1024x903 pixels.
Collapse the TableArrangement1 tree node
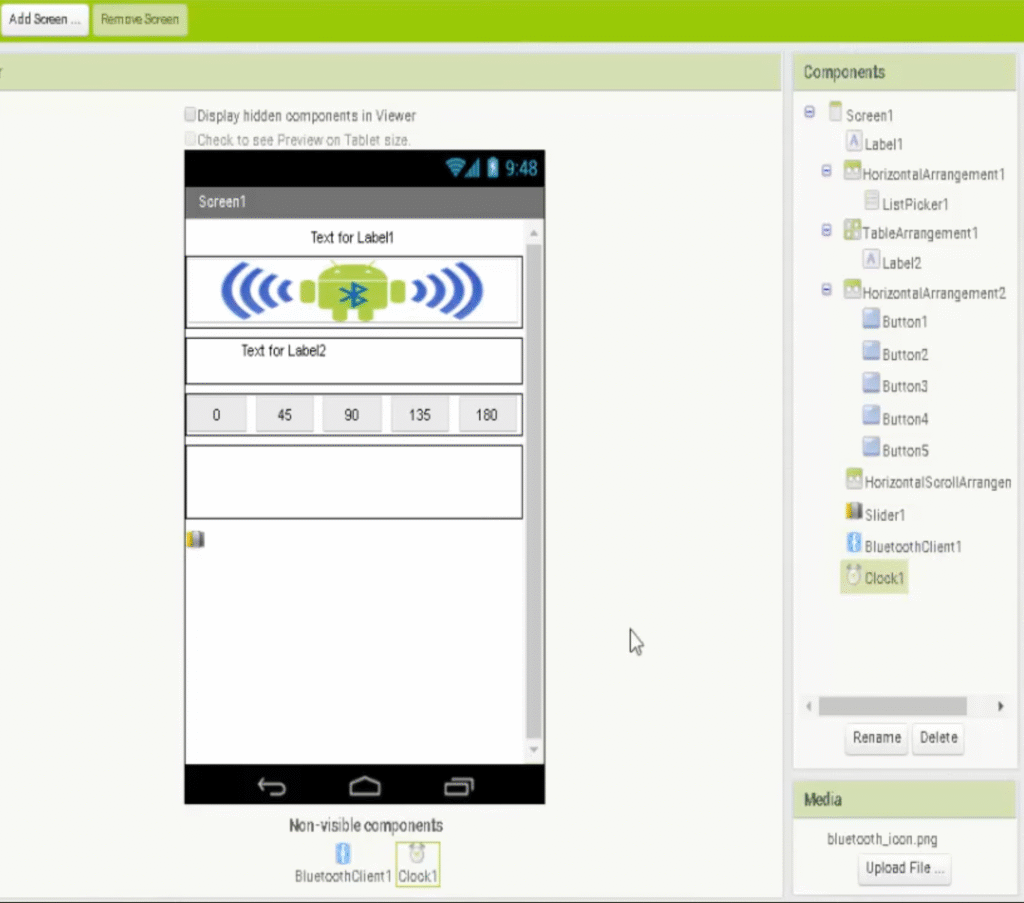pyautogui.click(x=826, y=230)
